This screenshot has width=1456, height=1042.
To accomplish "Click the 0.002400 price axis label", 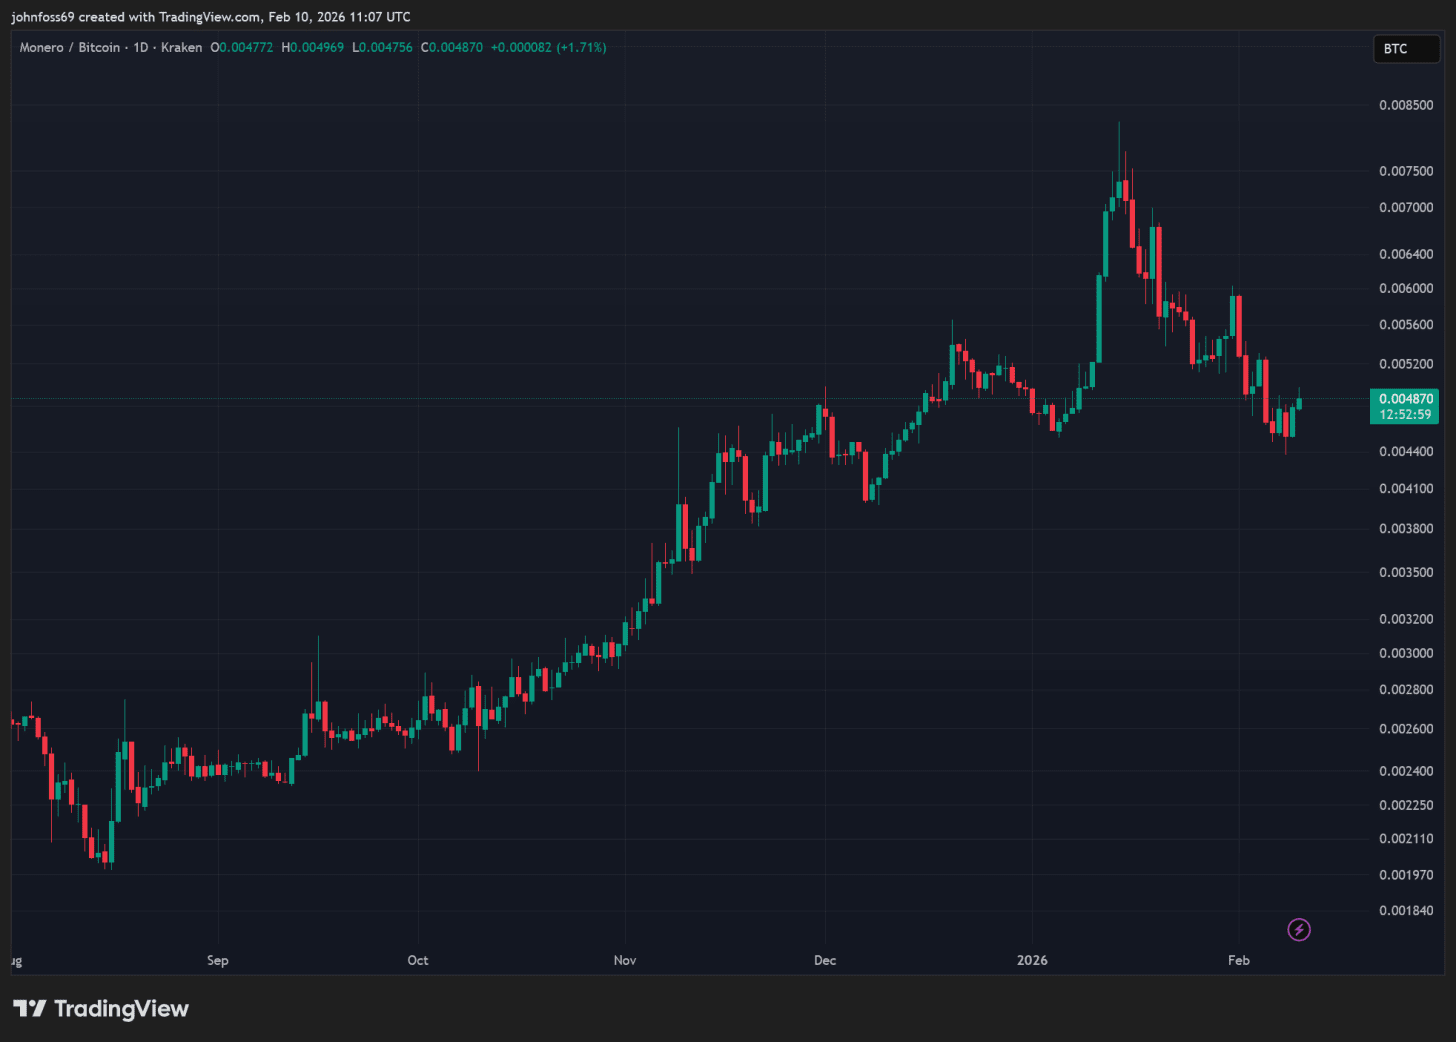I will [1406, 771].
